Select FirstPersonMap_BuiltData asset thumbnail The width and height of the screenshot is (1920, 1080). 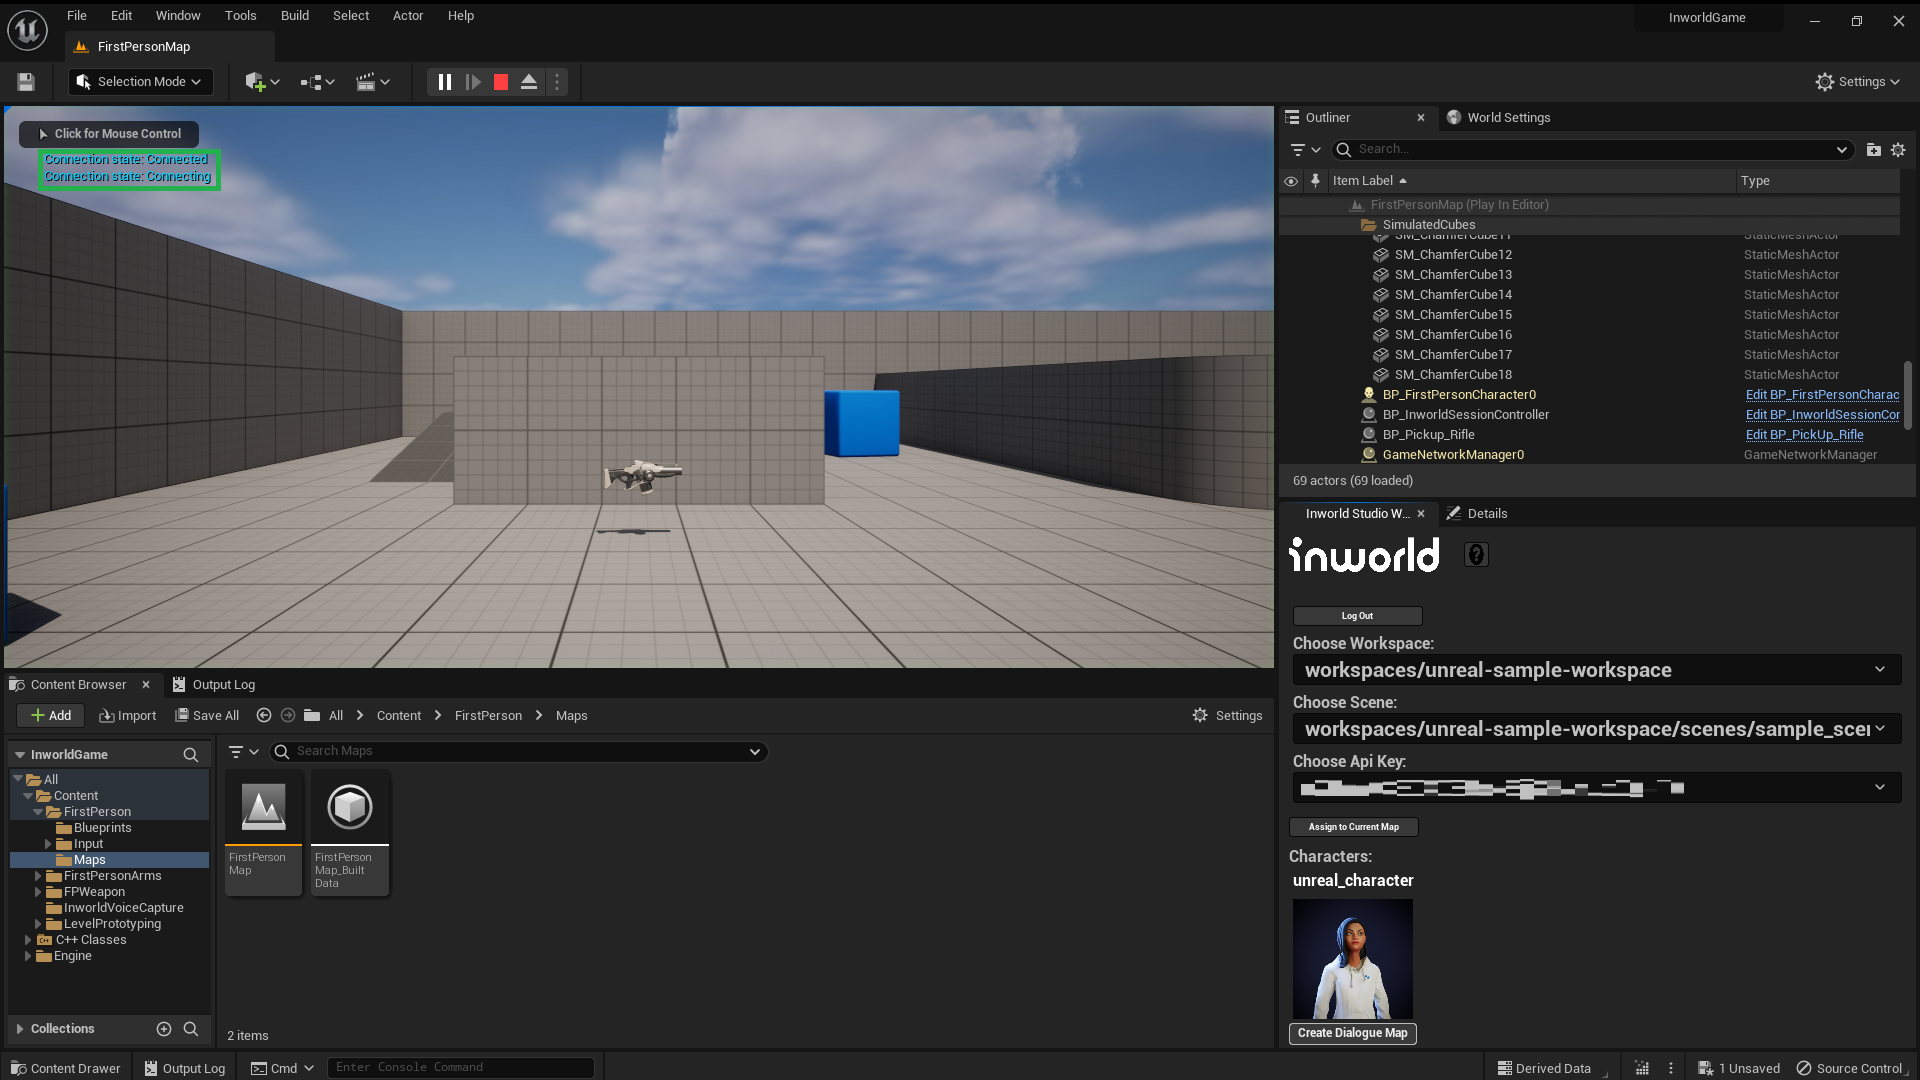click(x=349, y=832)
